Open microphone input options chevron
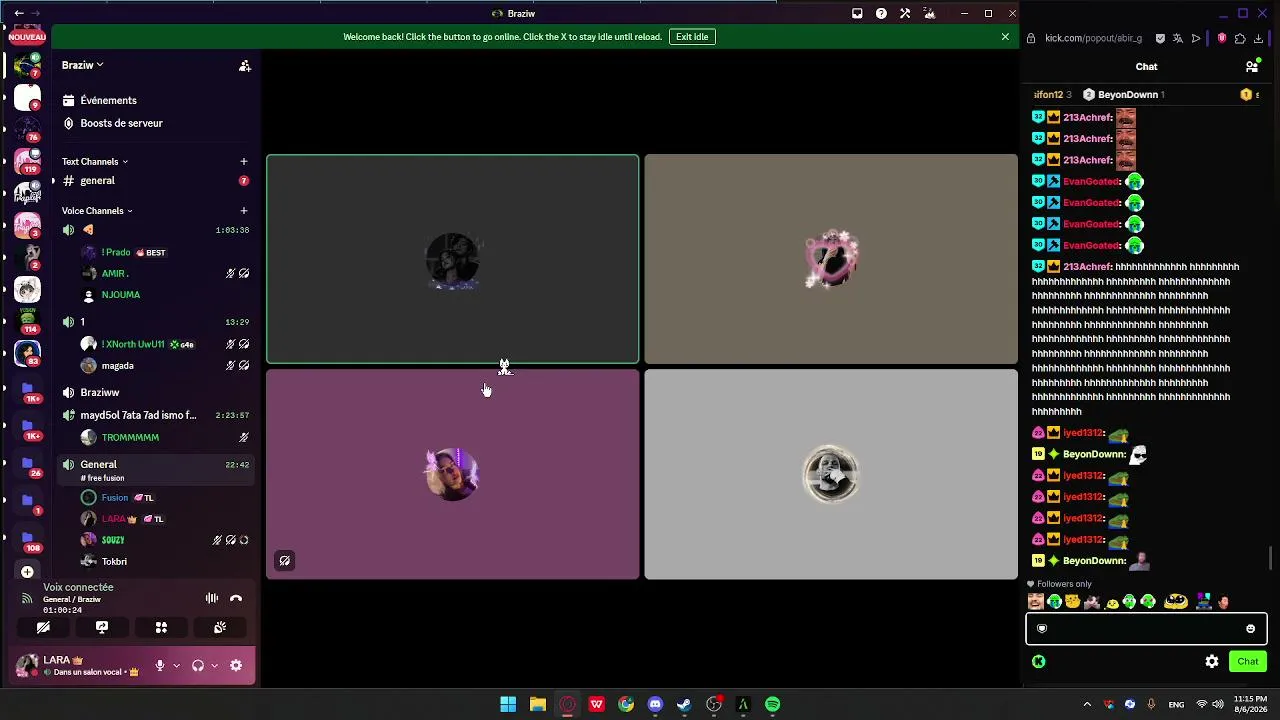The image size is (1280, 720). tap(177, 665)
